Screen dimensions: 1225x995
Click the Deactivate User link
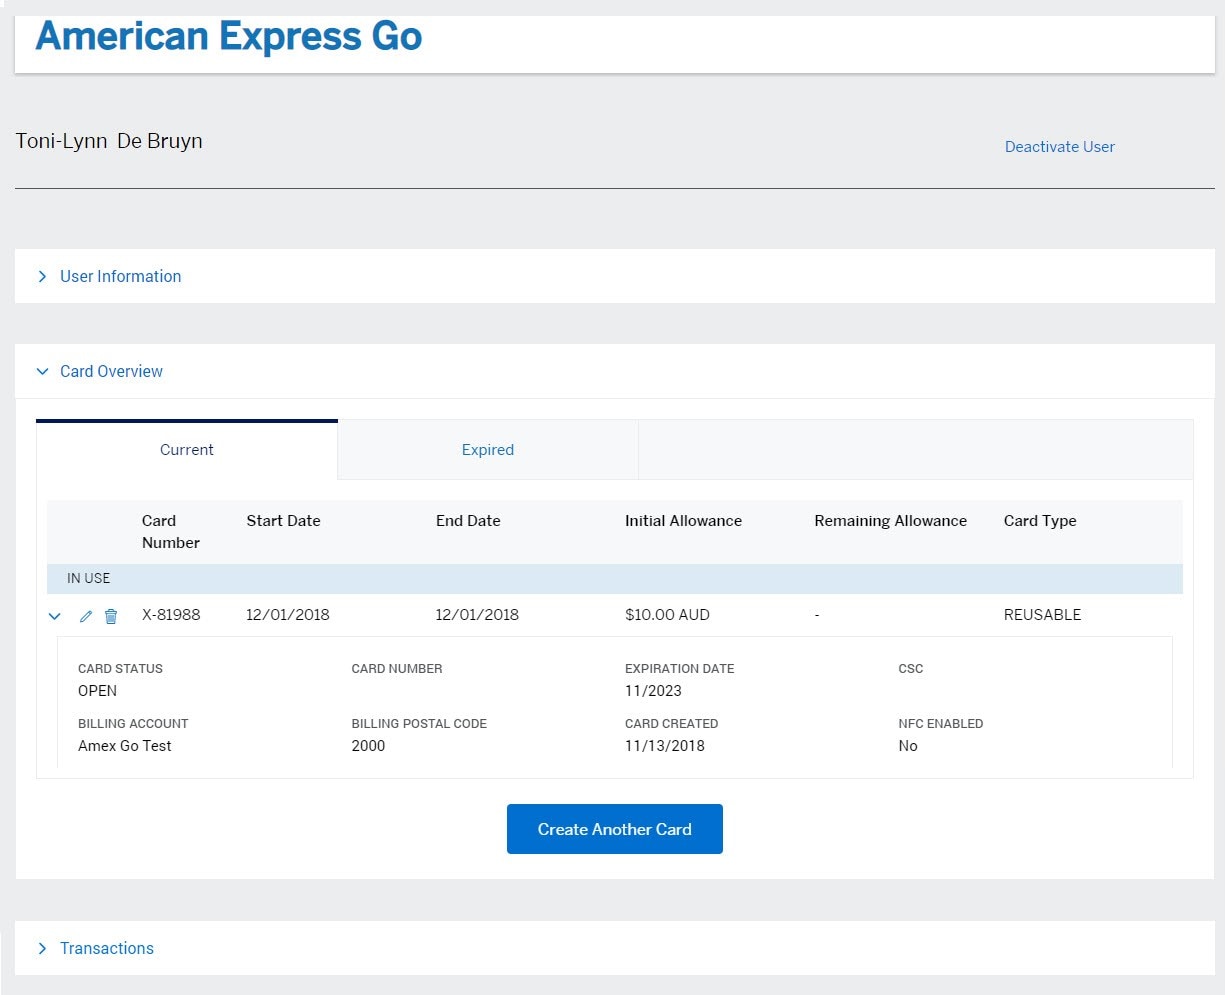1059,147
